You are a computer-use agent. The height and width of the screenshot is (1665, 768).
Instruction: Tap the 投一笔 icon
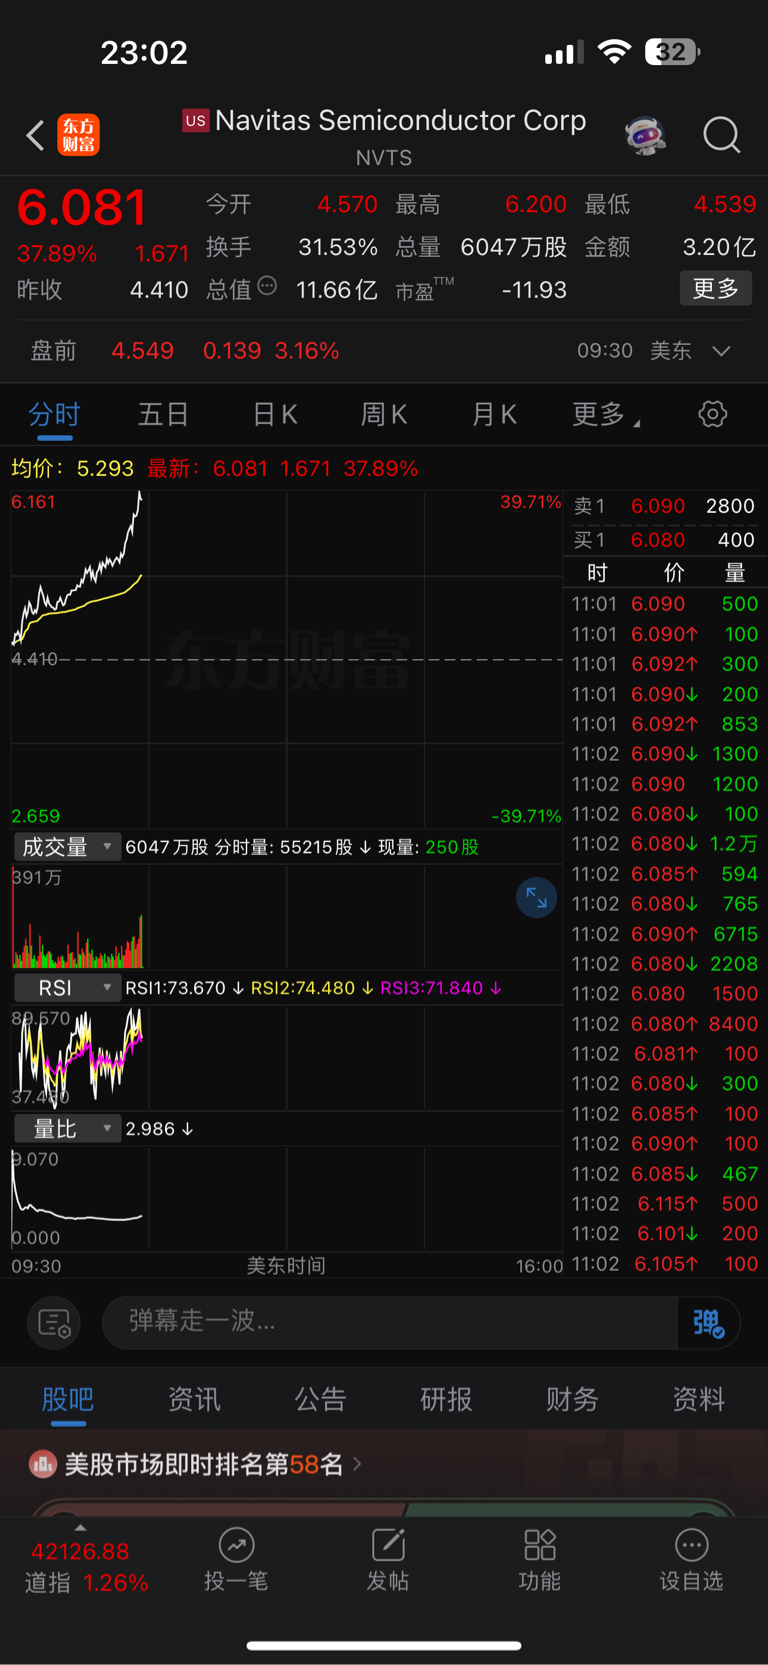click(x=236, y=1545)
